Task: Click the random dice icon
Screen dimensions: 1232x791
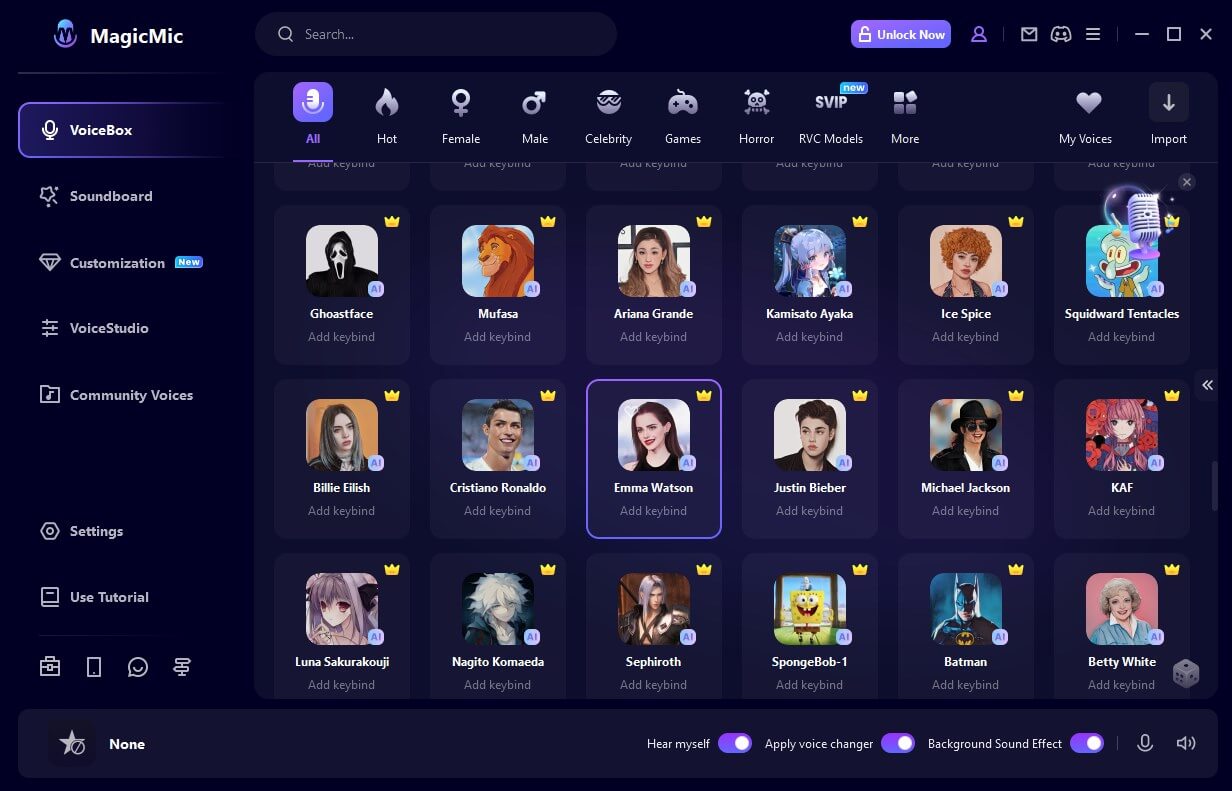Action: pos(1186,673)
